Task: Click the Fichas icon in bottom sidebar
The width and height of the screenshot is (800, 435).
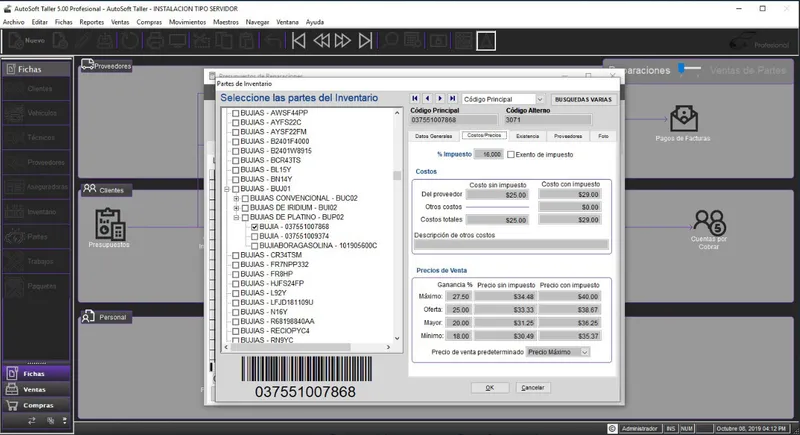Action: [12, 374]
